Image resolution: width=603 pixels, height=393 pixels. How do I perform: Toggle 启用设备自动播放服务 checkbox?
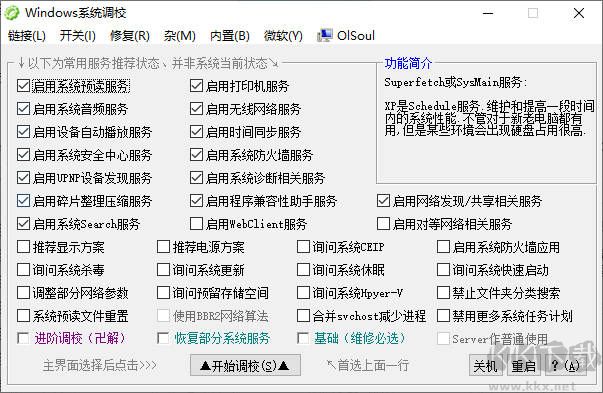(x=23, y=132)
